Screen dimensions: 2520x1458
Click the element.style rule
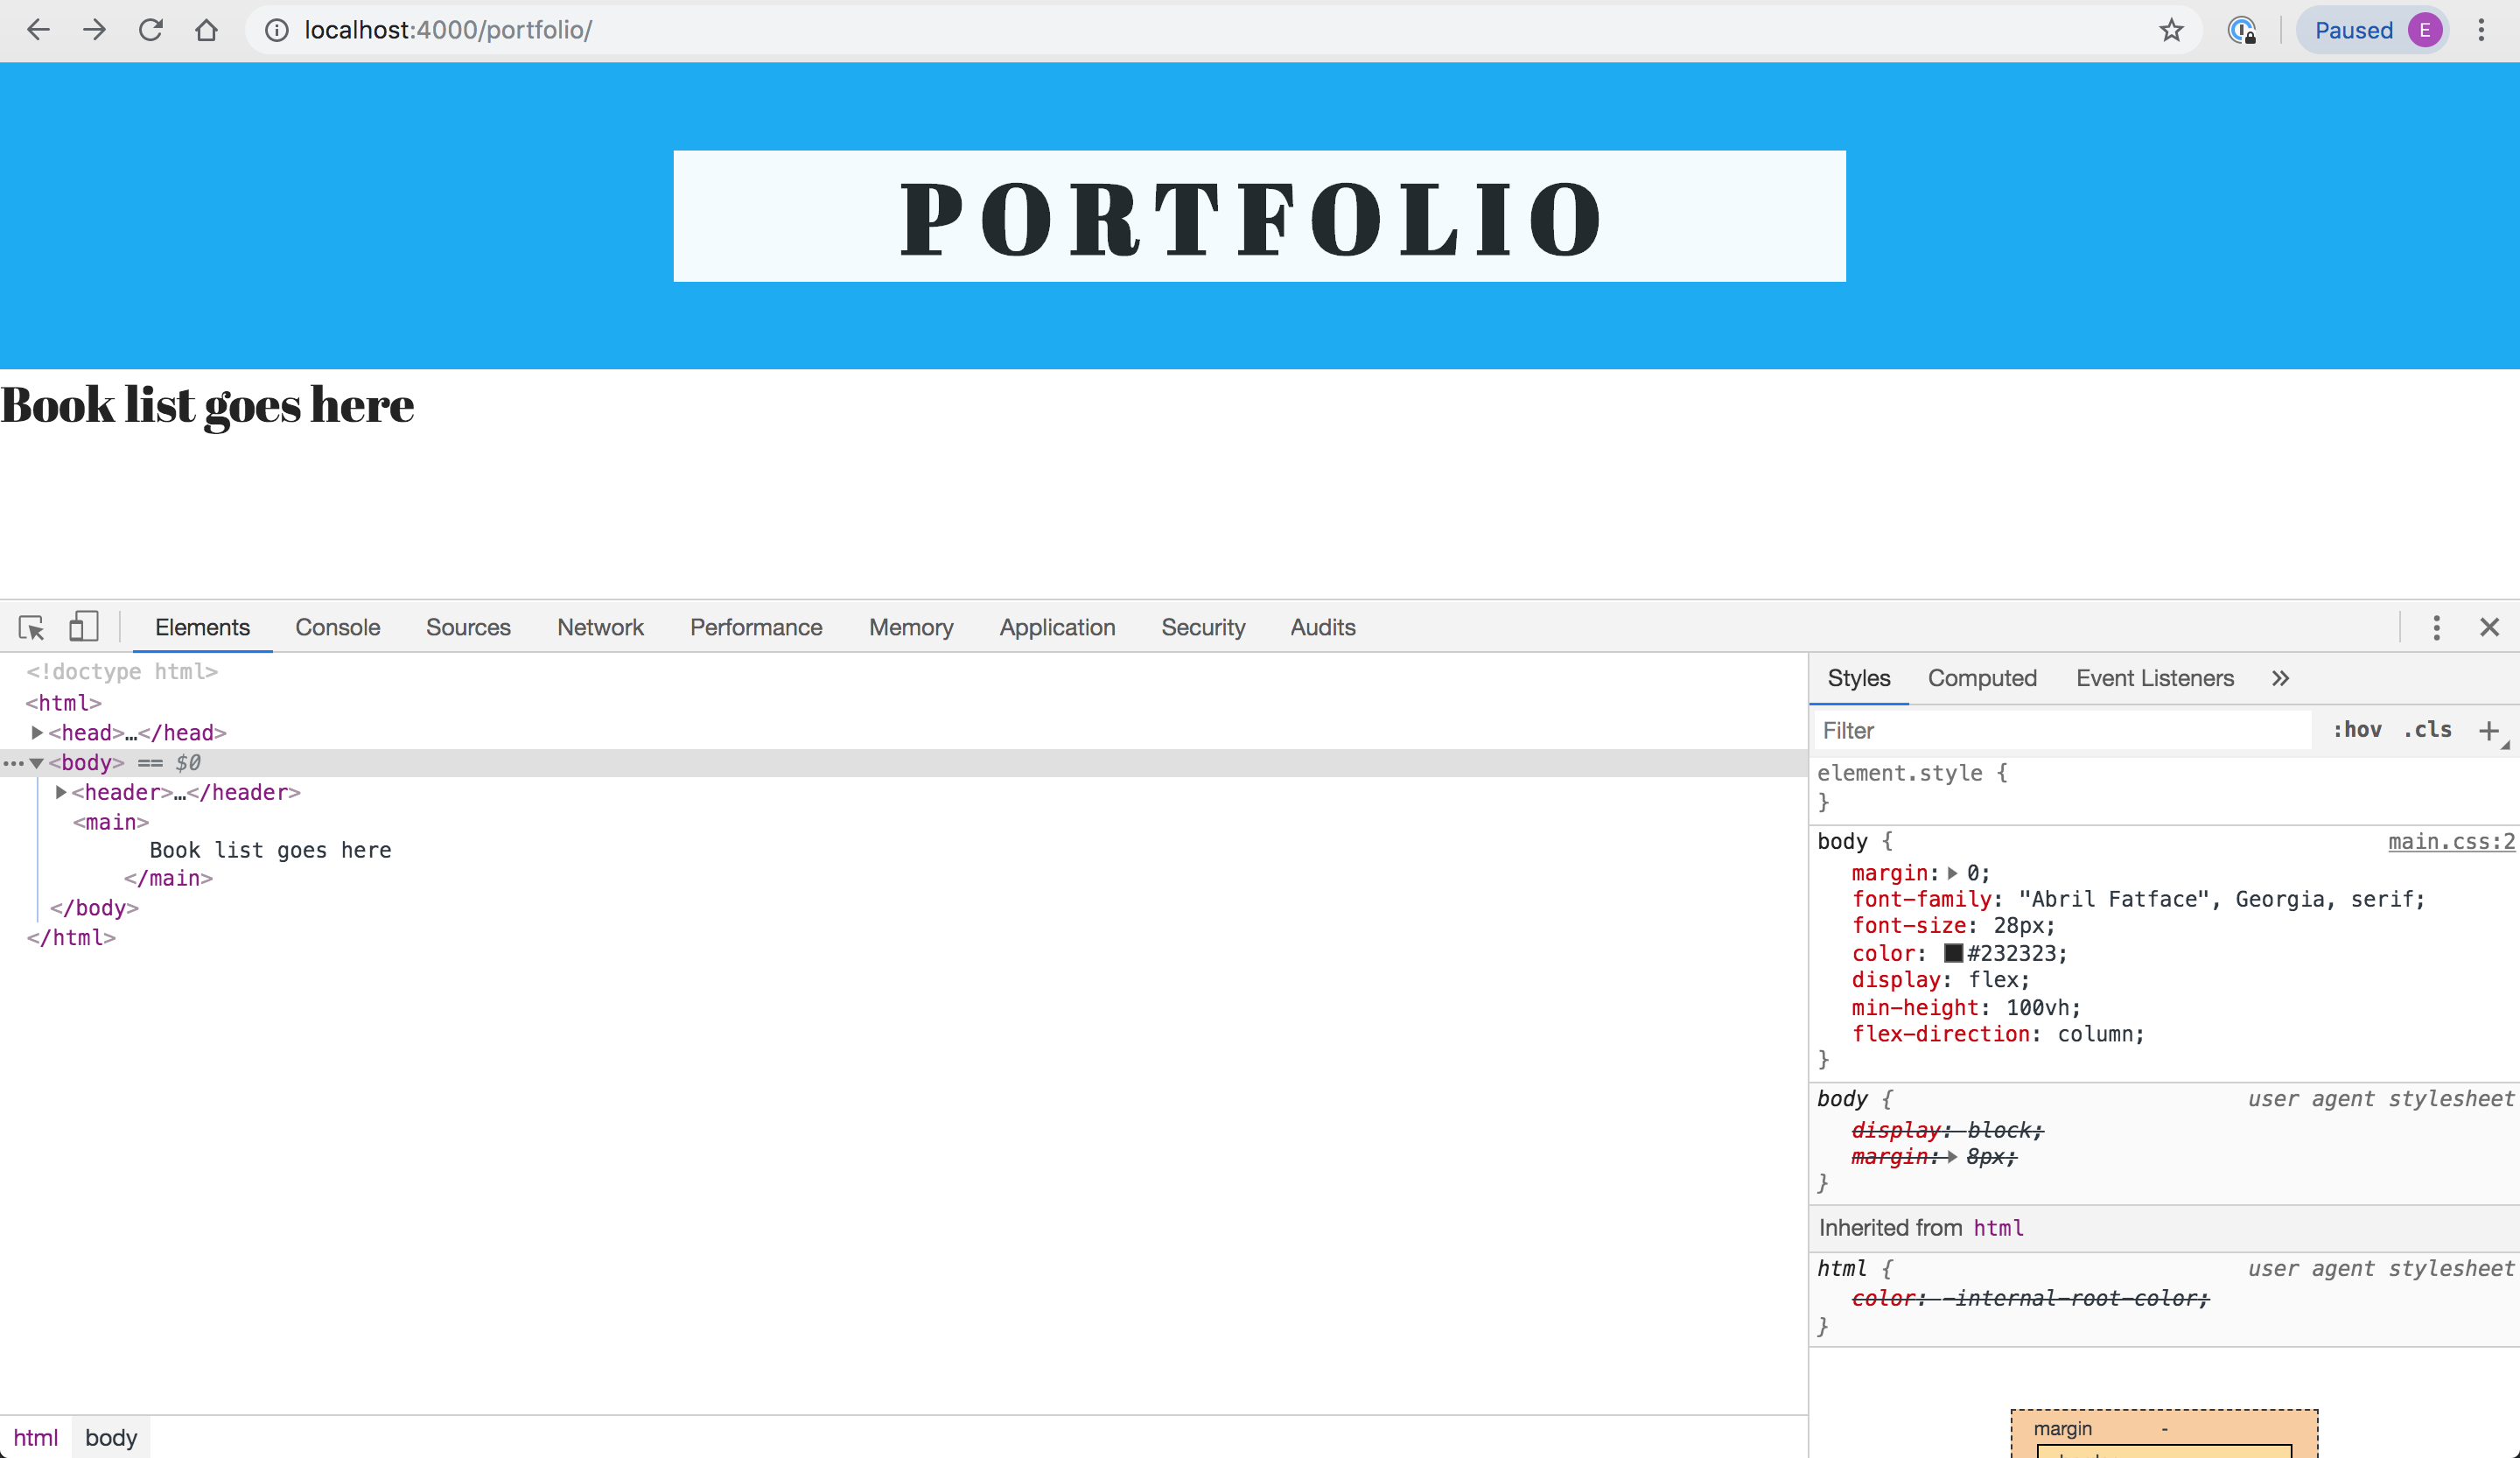pos(1911,773)
